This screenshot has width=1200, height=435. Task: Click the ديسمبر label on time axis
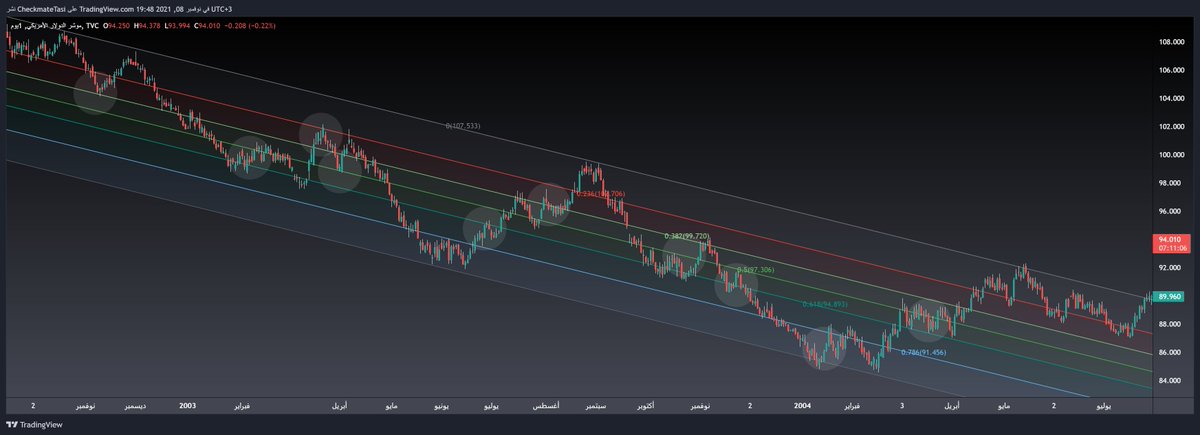[134, 407]
